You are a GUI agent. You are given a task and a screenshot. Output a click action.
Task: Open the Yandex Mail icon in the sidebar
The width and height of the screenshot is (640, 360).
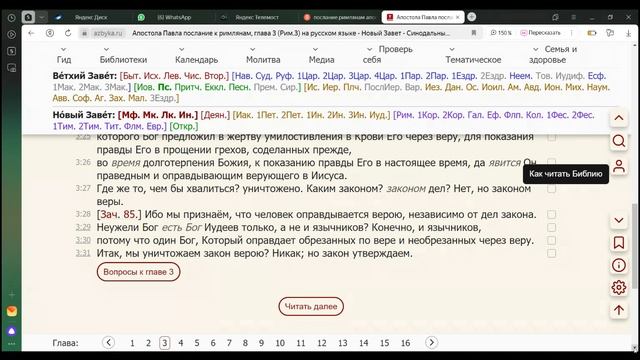tap(11, 311)
